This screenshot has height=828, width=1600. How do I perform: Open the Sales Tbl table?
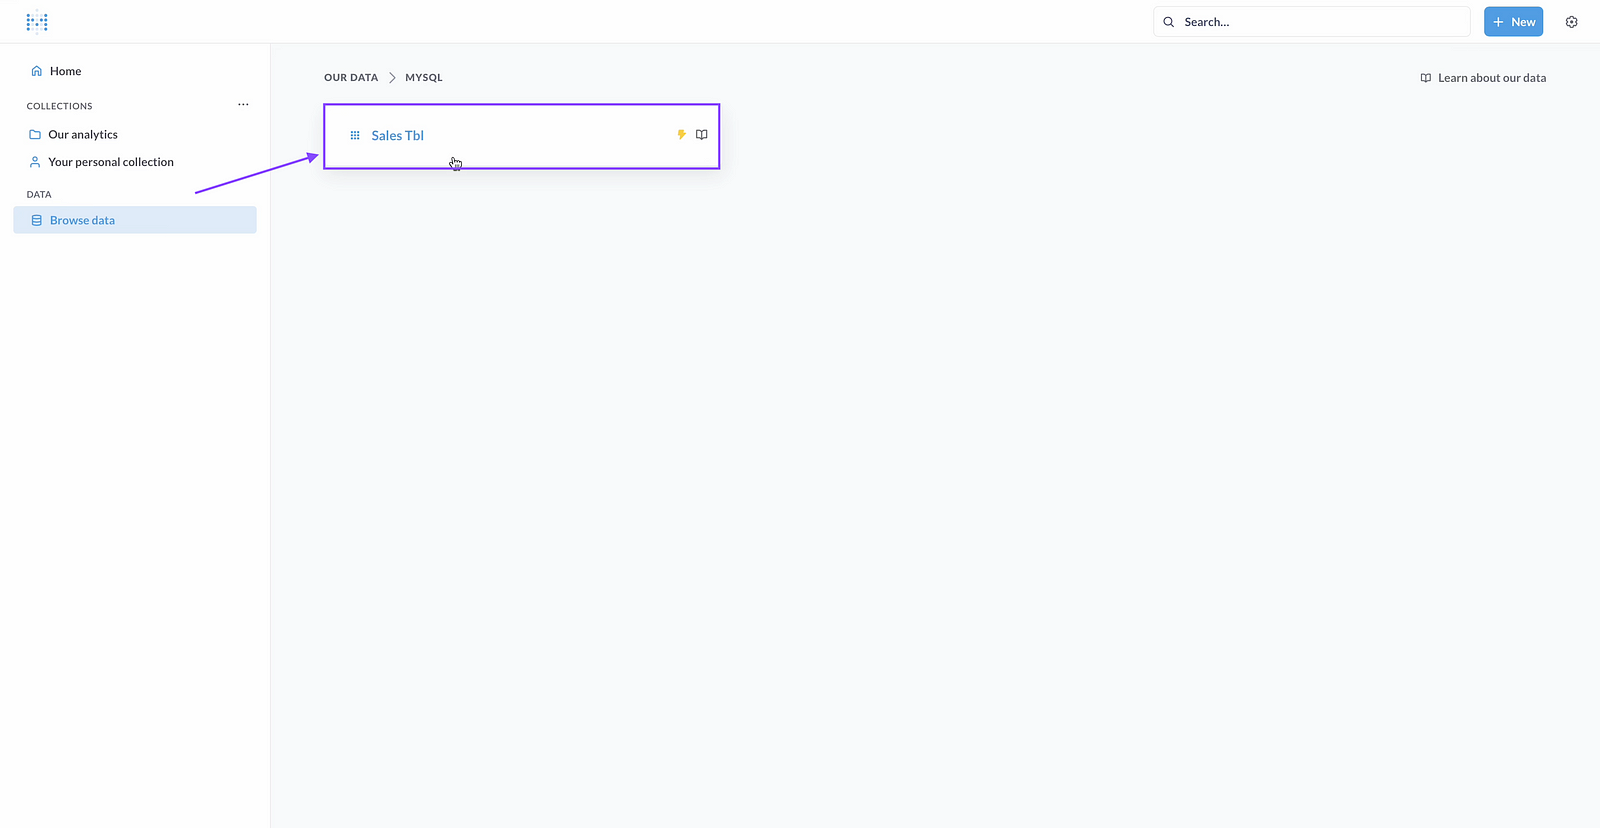(398, 136)
